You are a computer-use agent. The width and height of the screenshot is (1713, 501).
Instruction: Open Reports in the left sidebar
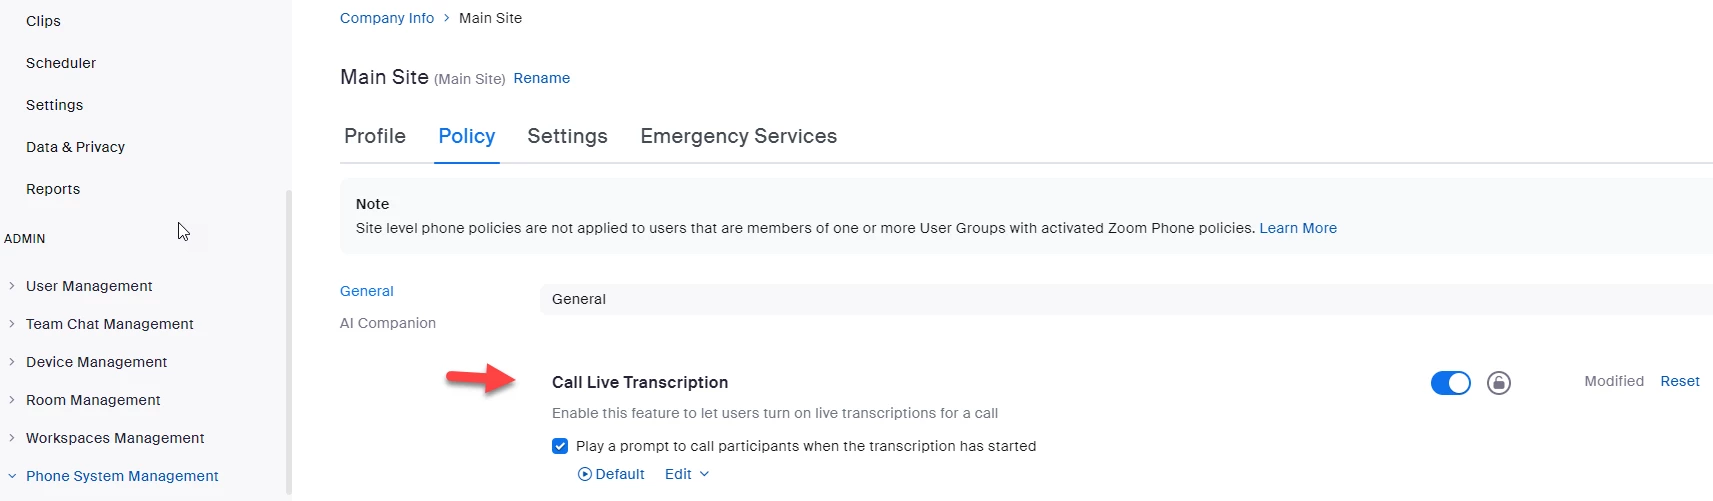coord(53,189)
